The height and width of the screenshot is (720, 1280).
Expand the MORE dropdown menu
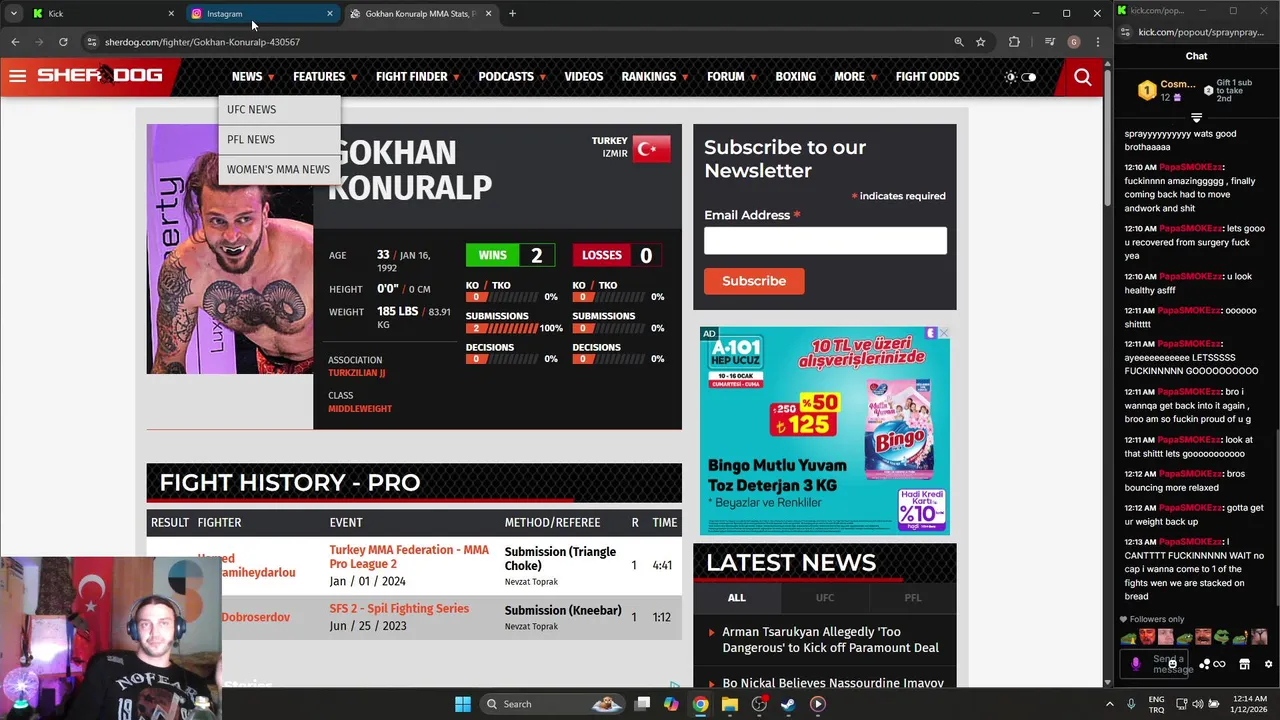tap(855, 76)
